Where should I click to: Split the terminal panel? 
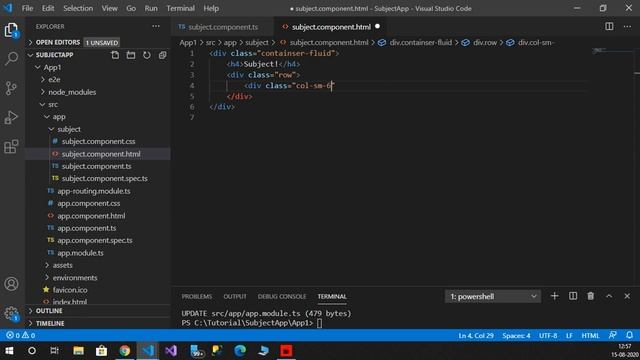click(573, 296)
